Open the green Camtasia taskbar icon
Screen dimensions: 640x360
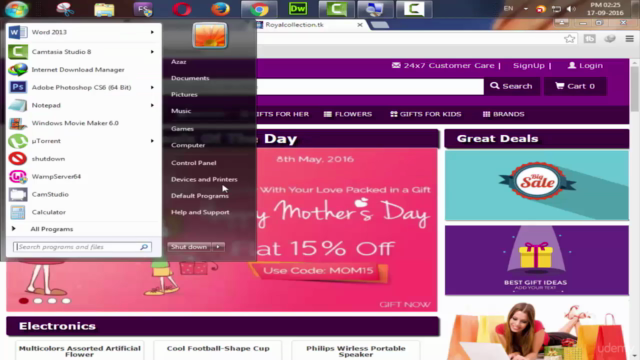[x=336, y=9]
